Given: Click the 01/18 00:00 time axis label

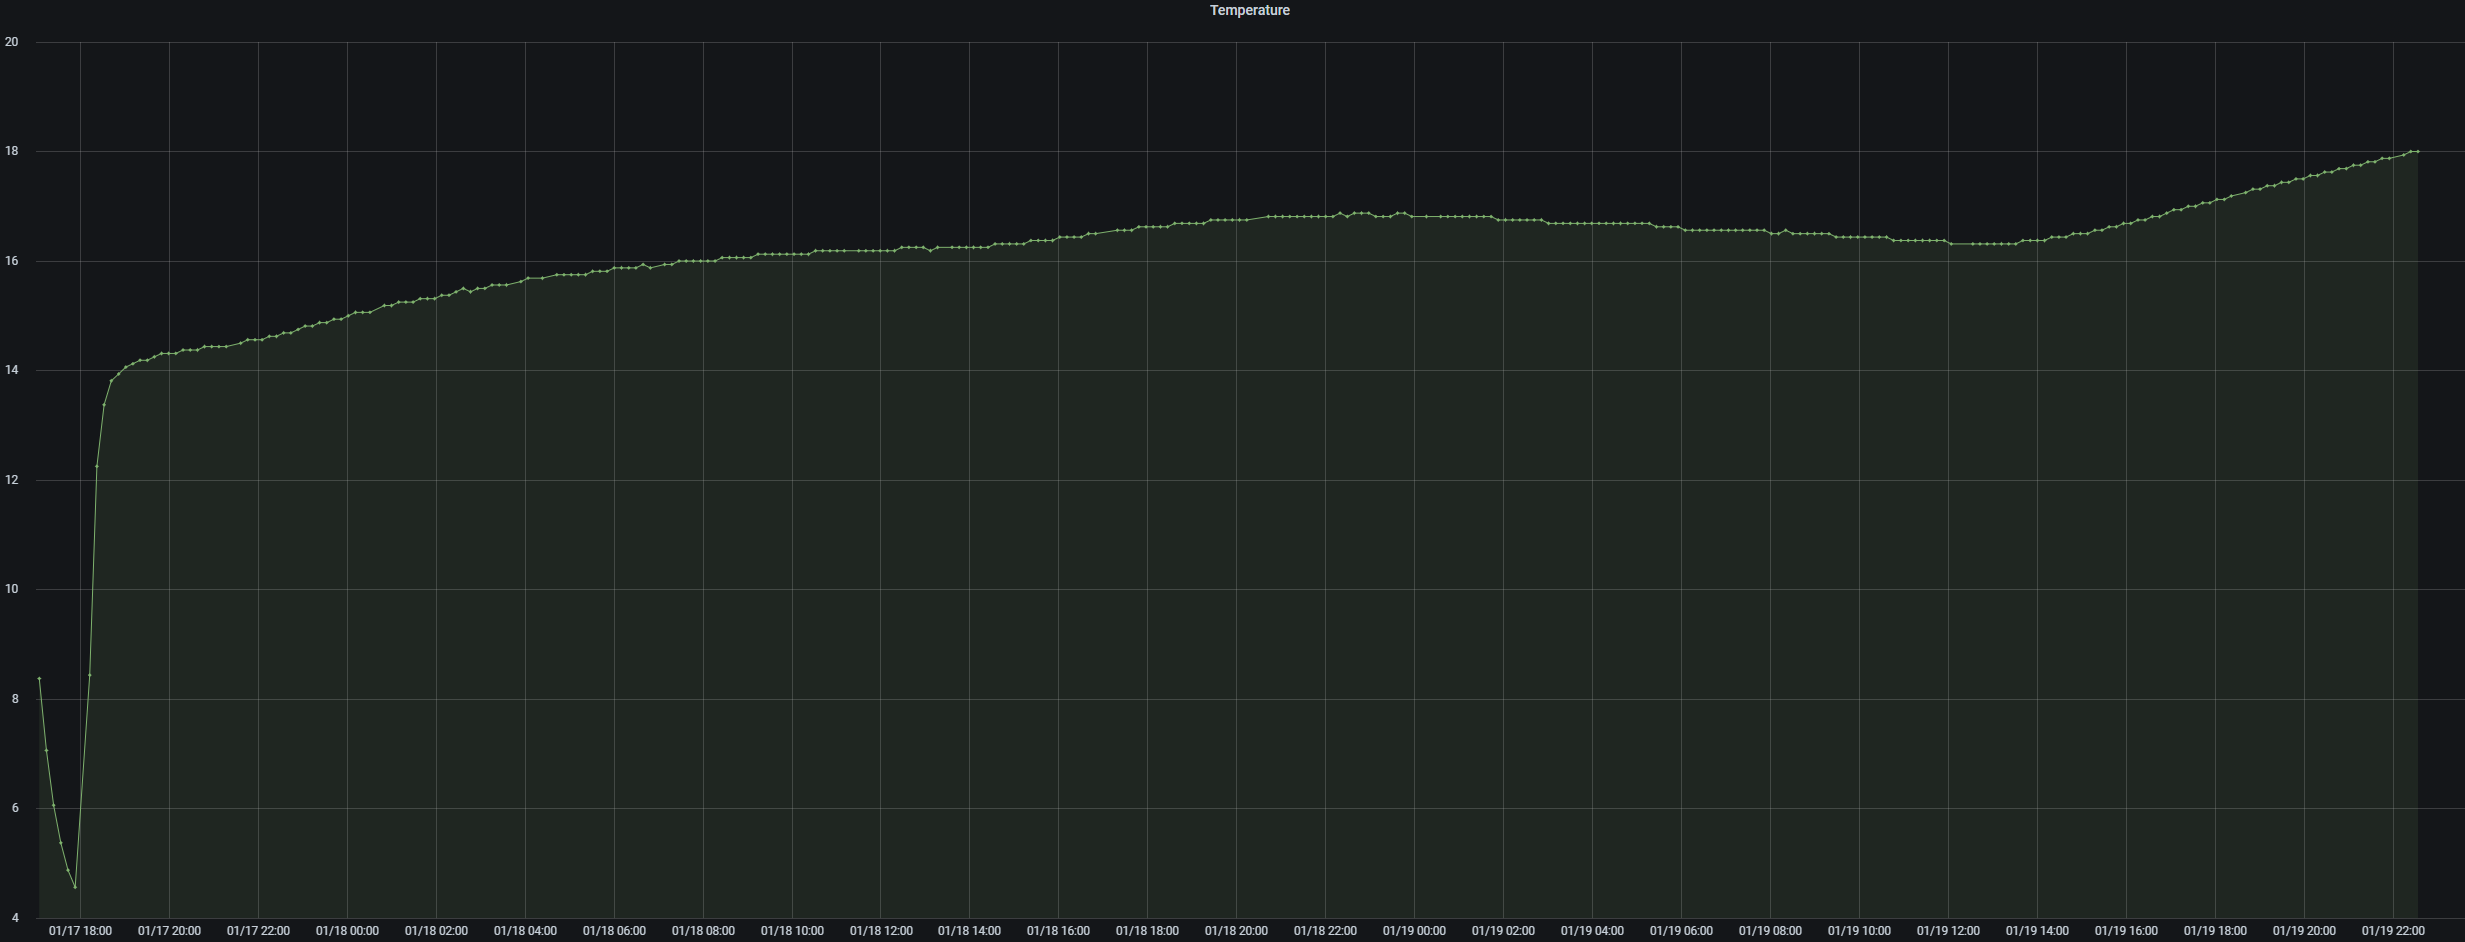Looking at the screenshot, I should point(347,931).
